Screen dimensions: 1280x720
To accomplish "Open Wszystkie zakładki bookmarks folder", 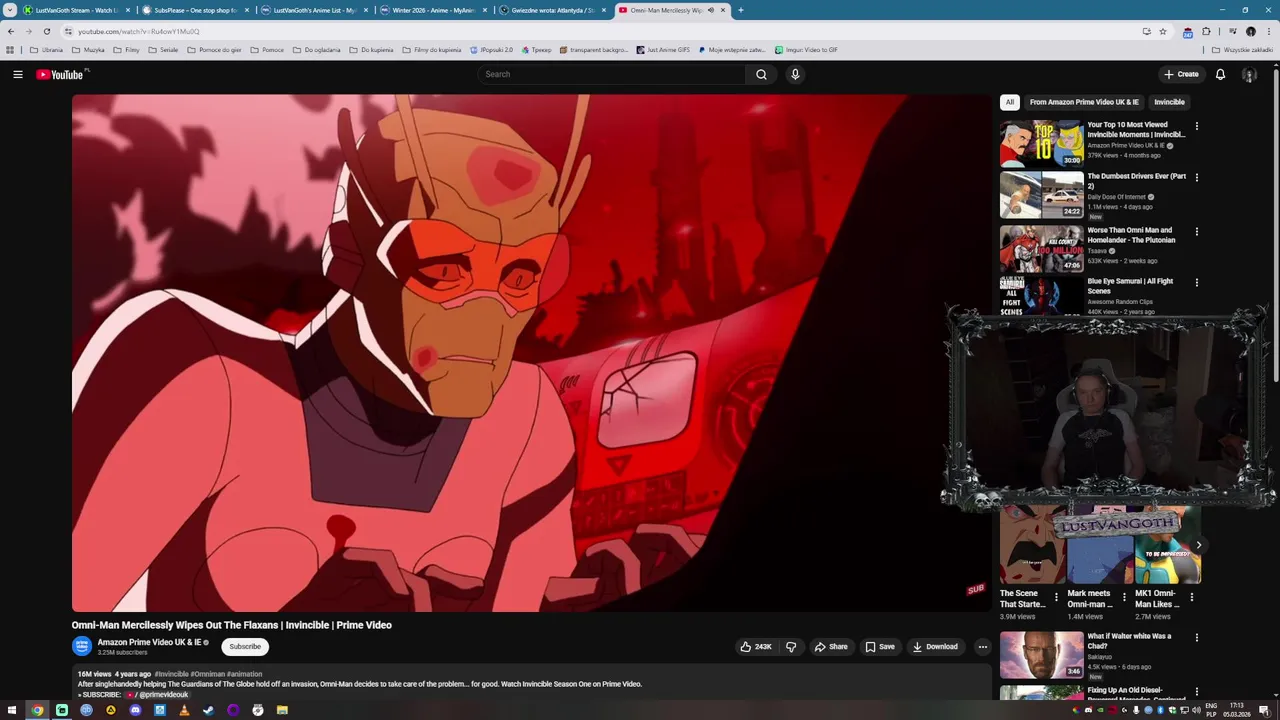I will [x=1242, y=49].
